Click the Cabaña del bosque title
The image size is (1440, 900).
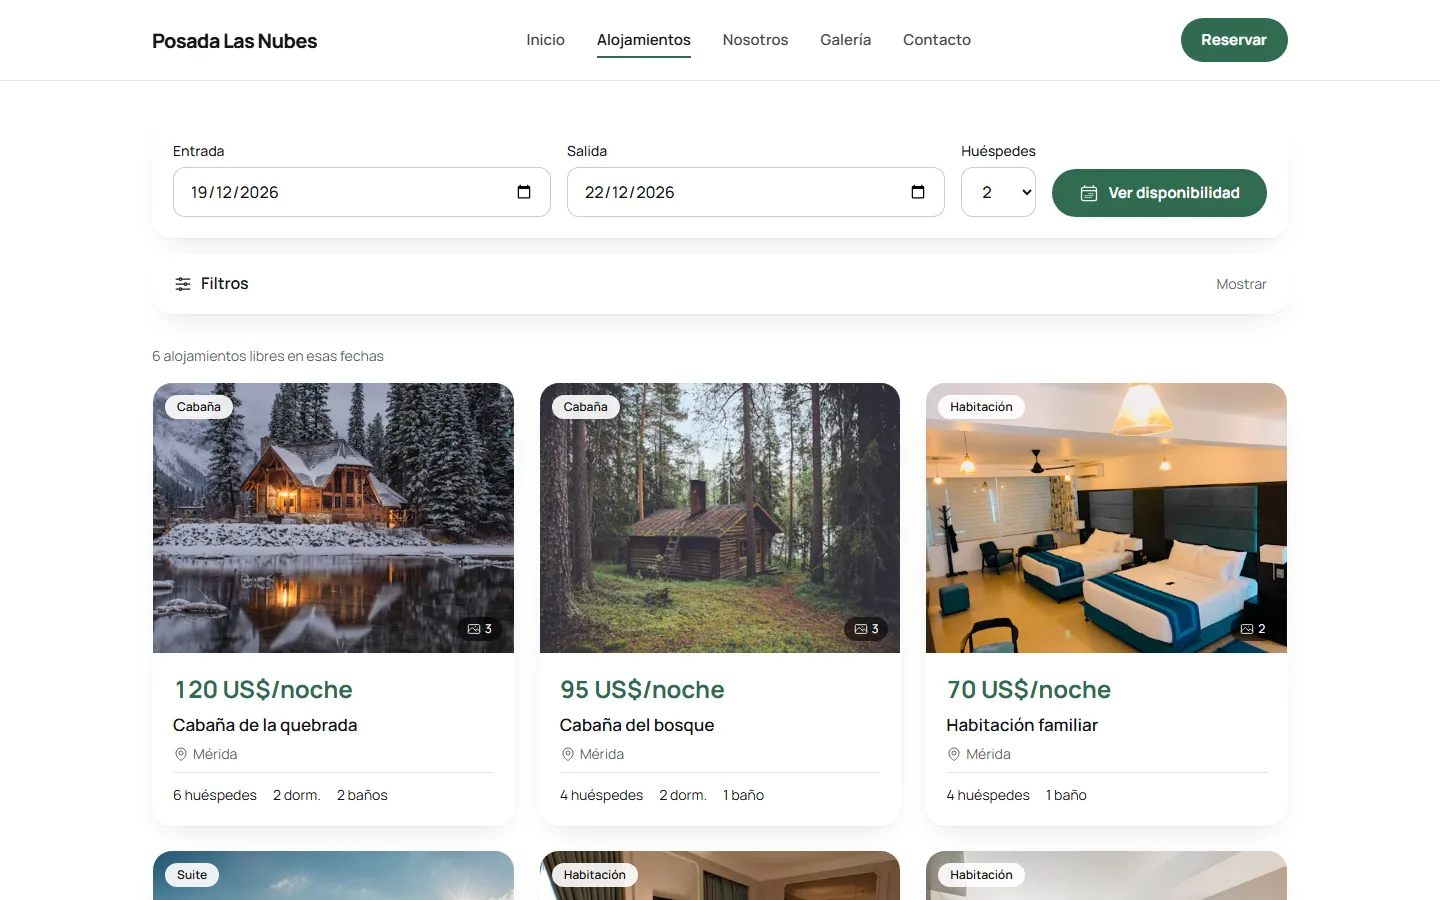[637, 725]
